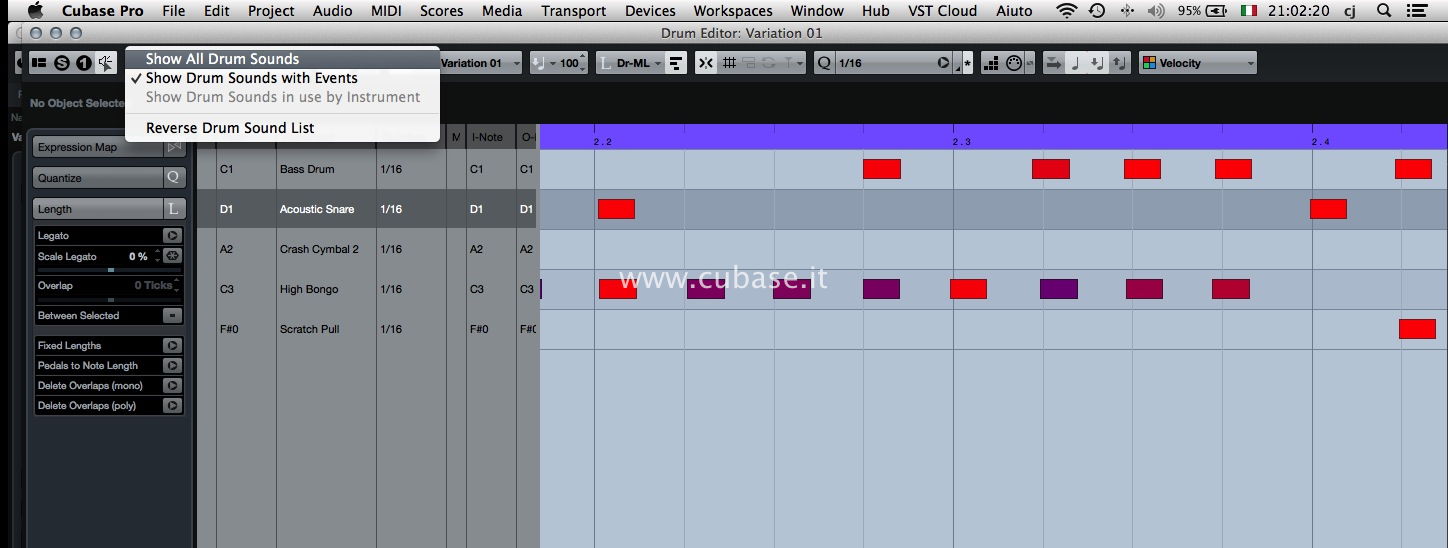The width and height of the screenshot is (1448, 548).
Task: Click the Scale Legato 0 % value
Action: pyautogui.click(x=138, y=257)
